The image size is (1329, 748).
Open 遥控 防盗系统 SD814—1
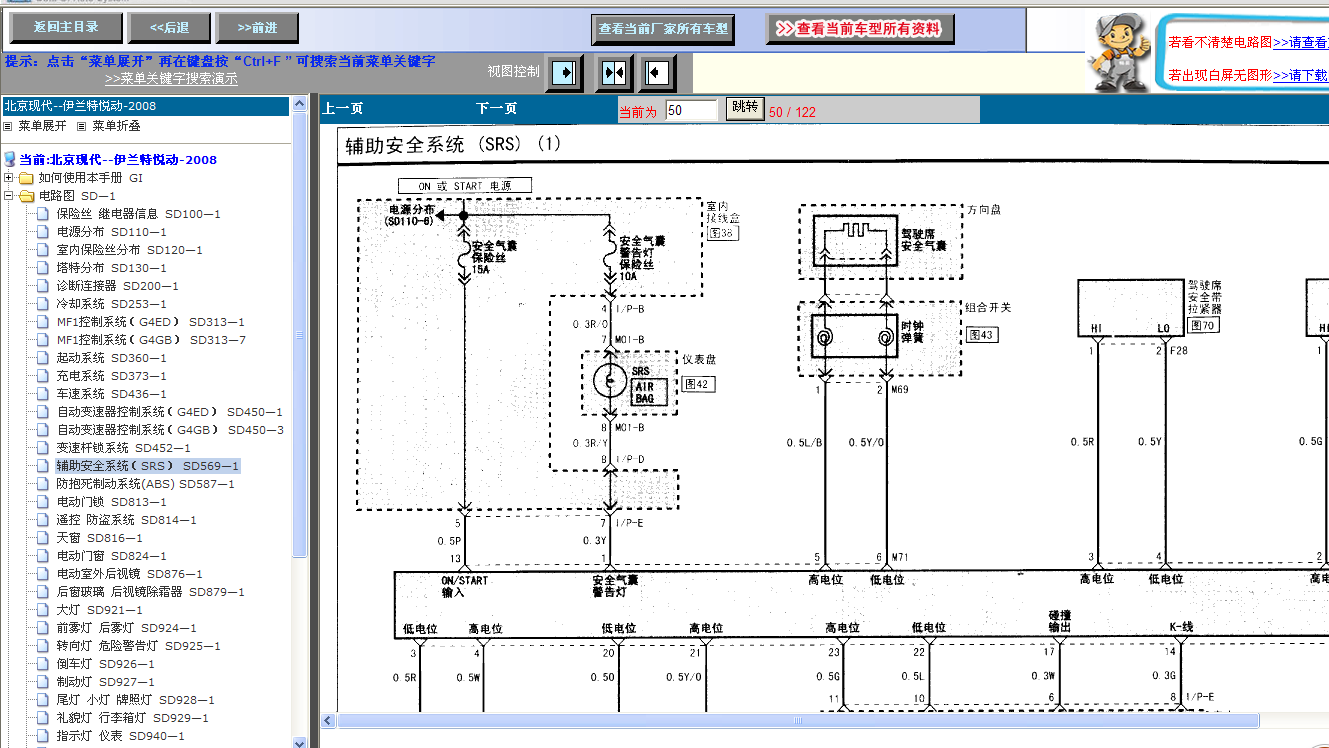[127, 520]
